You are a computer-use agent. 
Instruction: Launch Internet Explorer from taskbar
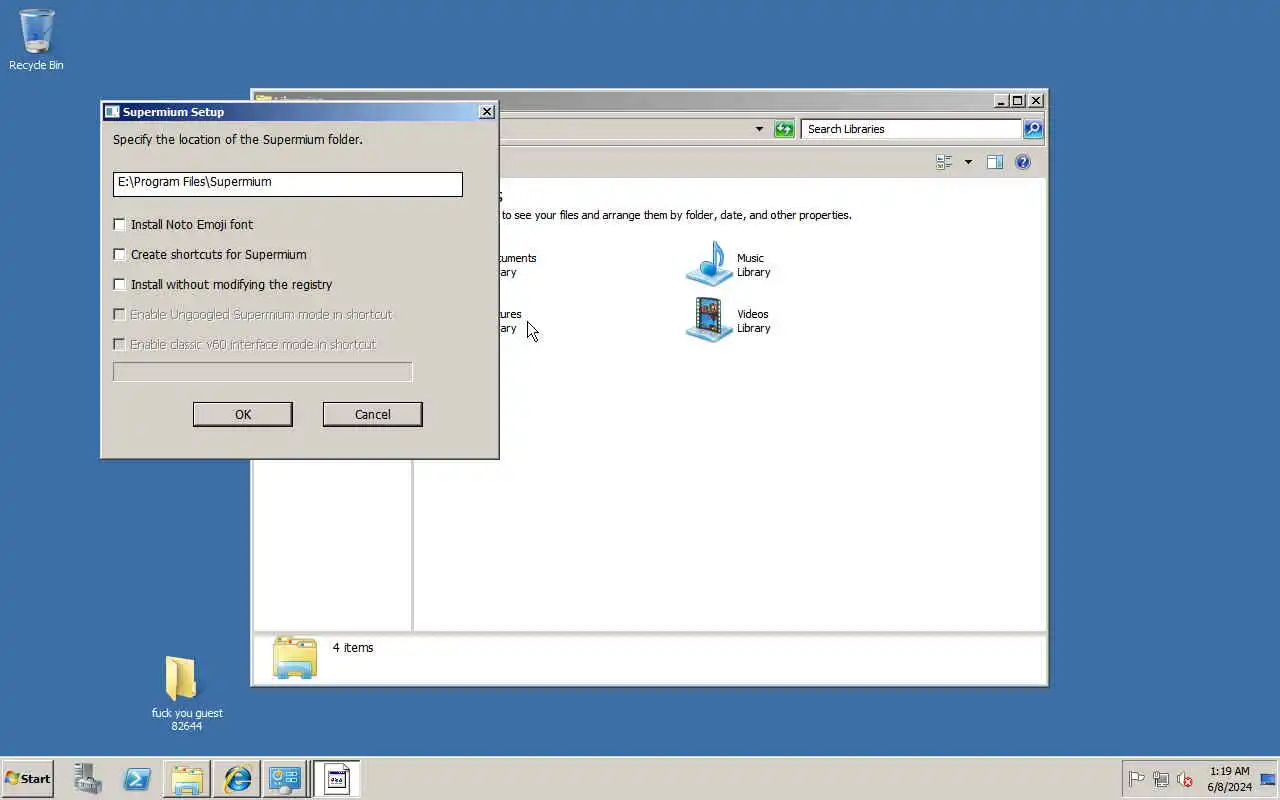pyautogui.click(x=238, y=779)
